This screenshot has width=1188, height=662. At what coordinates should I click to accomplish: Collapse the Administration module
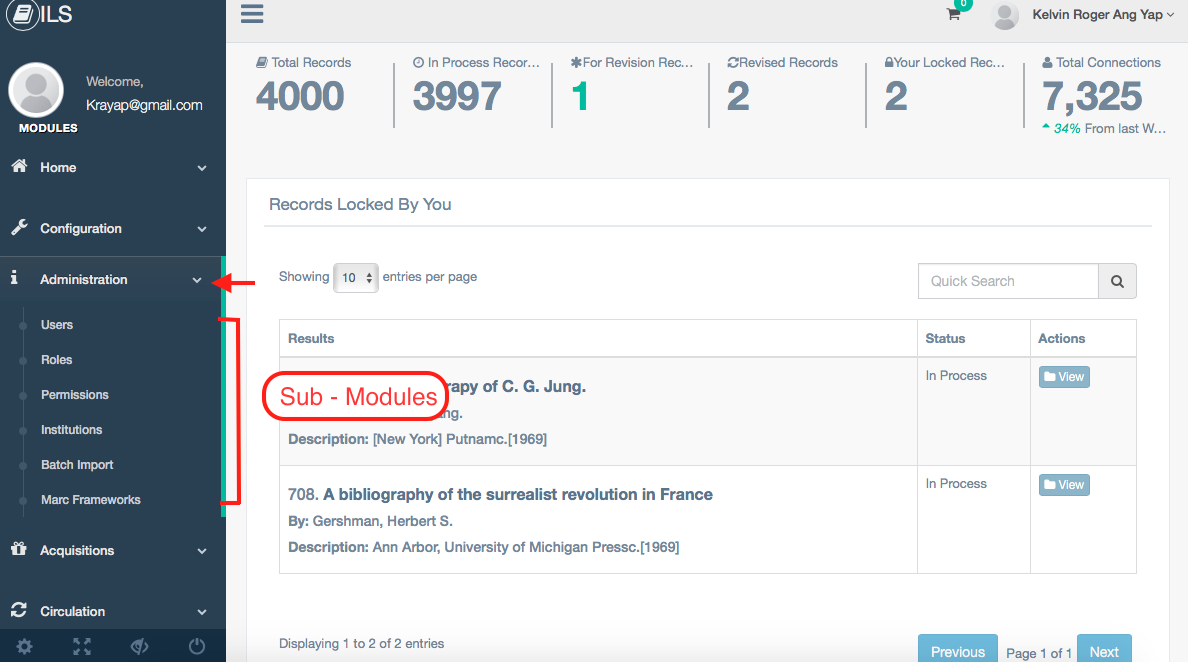point(111,279)
